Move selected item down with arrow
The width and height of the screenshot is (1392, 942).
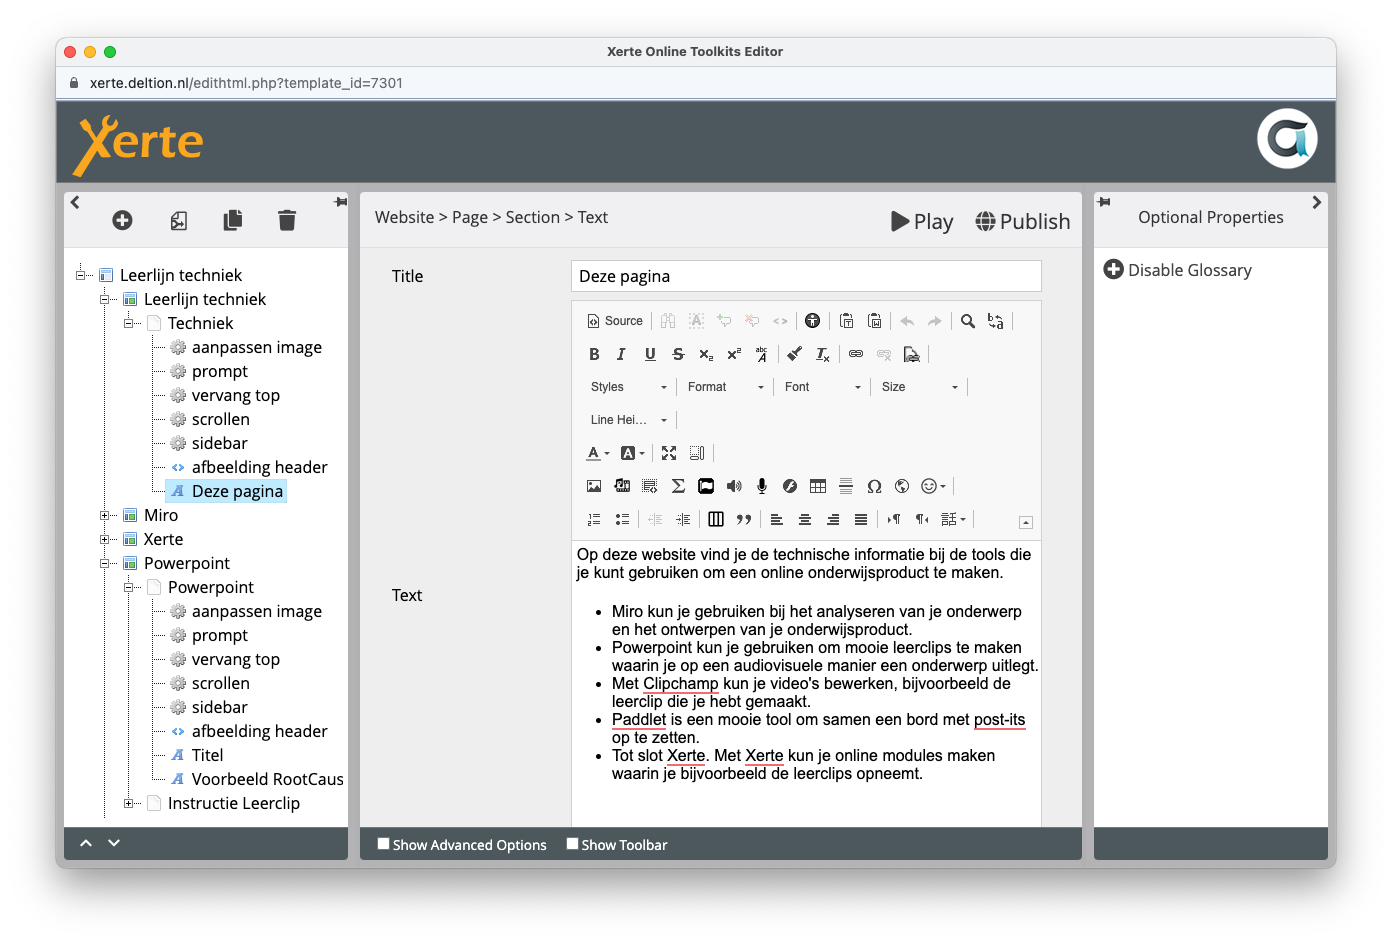114,843
